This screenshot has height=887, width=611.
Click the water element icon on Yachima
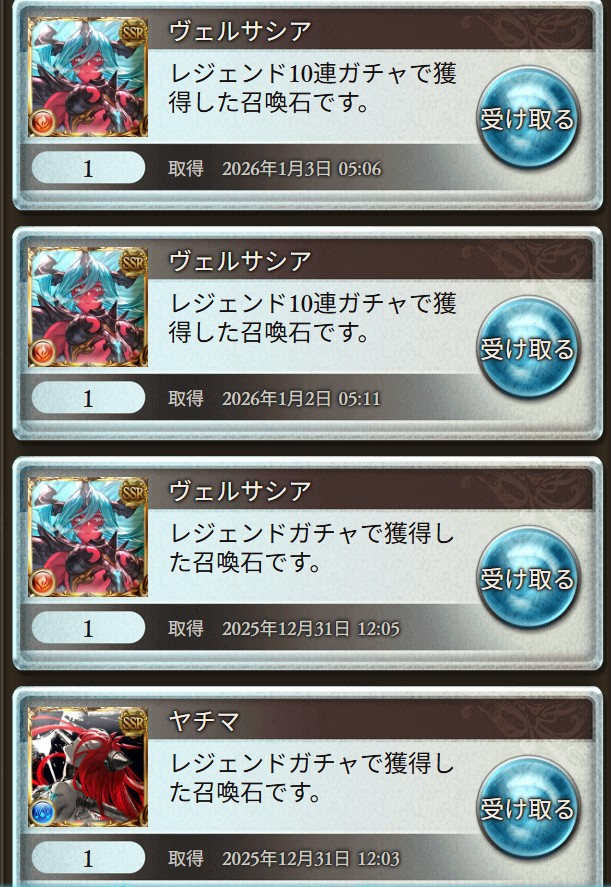(42, 813)
